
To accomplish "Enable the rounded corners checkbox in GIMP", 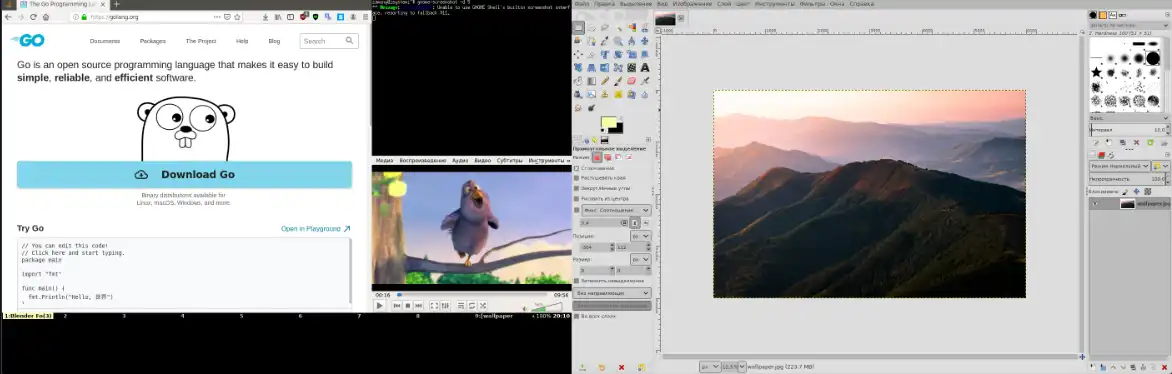I will [x=576, y=188].
